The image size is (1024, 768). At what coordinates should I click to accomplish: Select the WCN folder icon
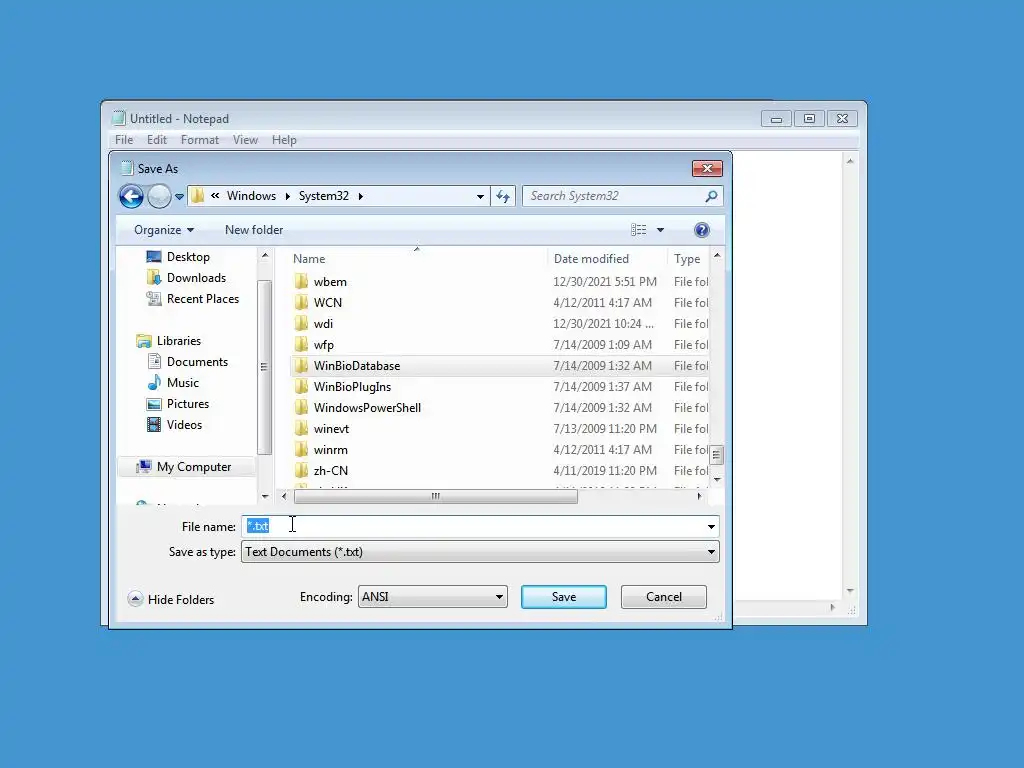point(301,302)
